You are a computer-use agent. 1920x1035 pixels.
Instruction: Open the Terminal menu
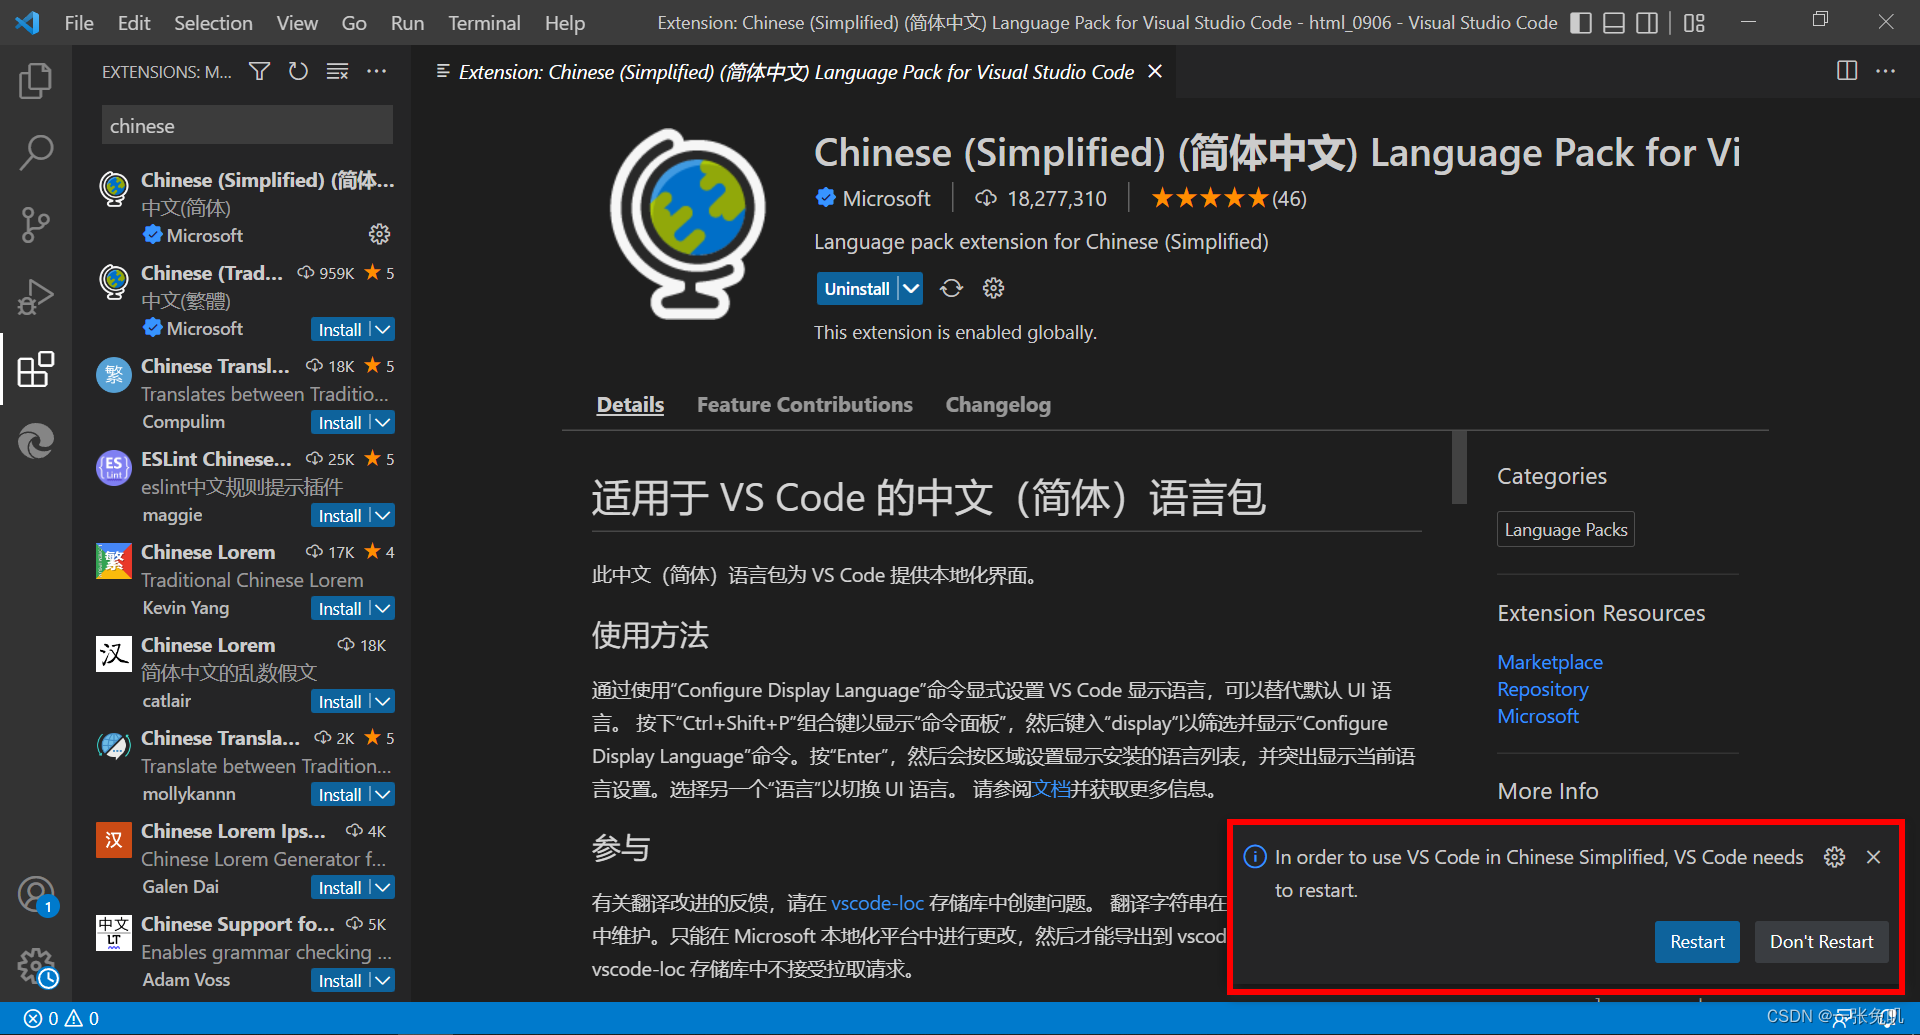click(483, 22)
